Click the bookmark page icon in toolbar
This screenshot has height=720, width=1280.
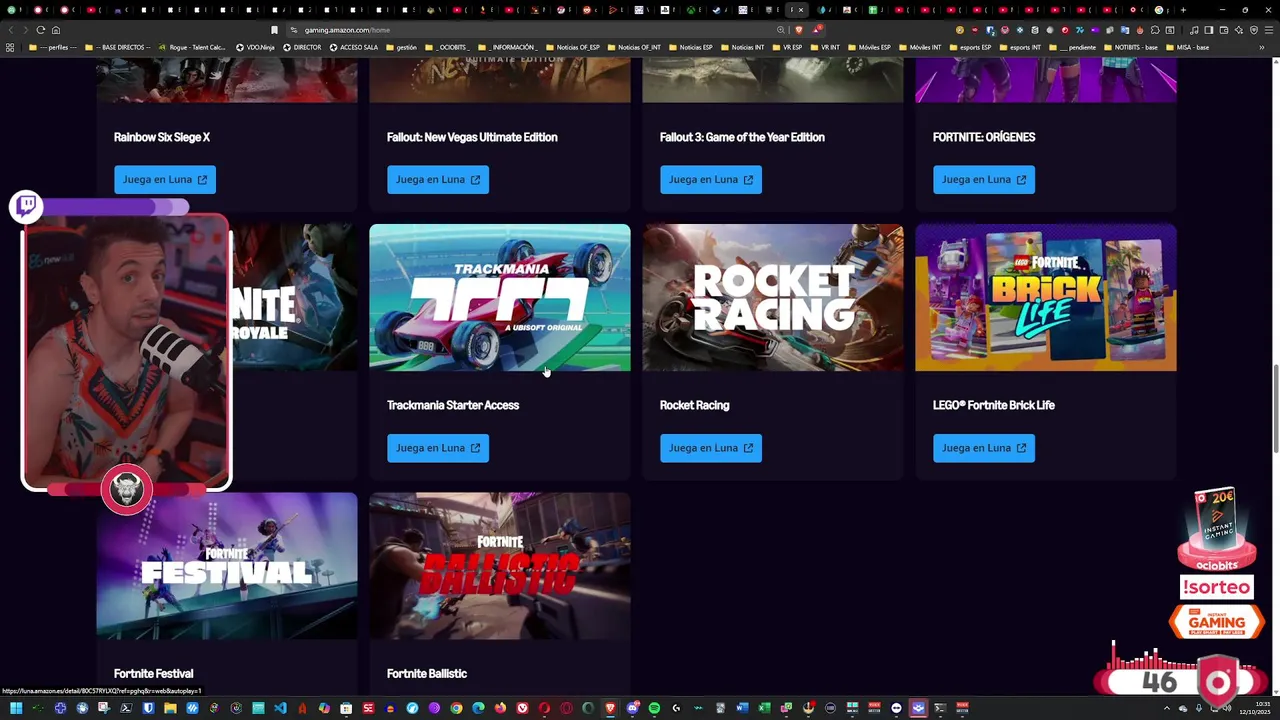(x=274, y=30)
